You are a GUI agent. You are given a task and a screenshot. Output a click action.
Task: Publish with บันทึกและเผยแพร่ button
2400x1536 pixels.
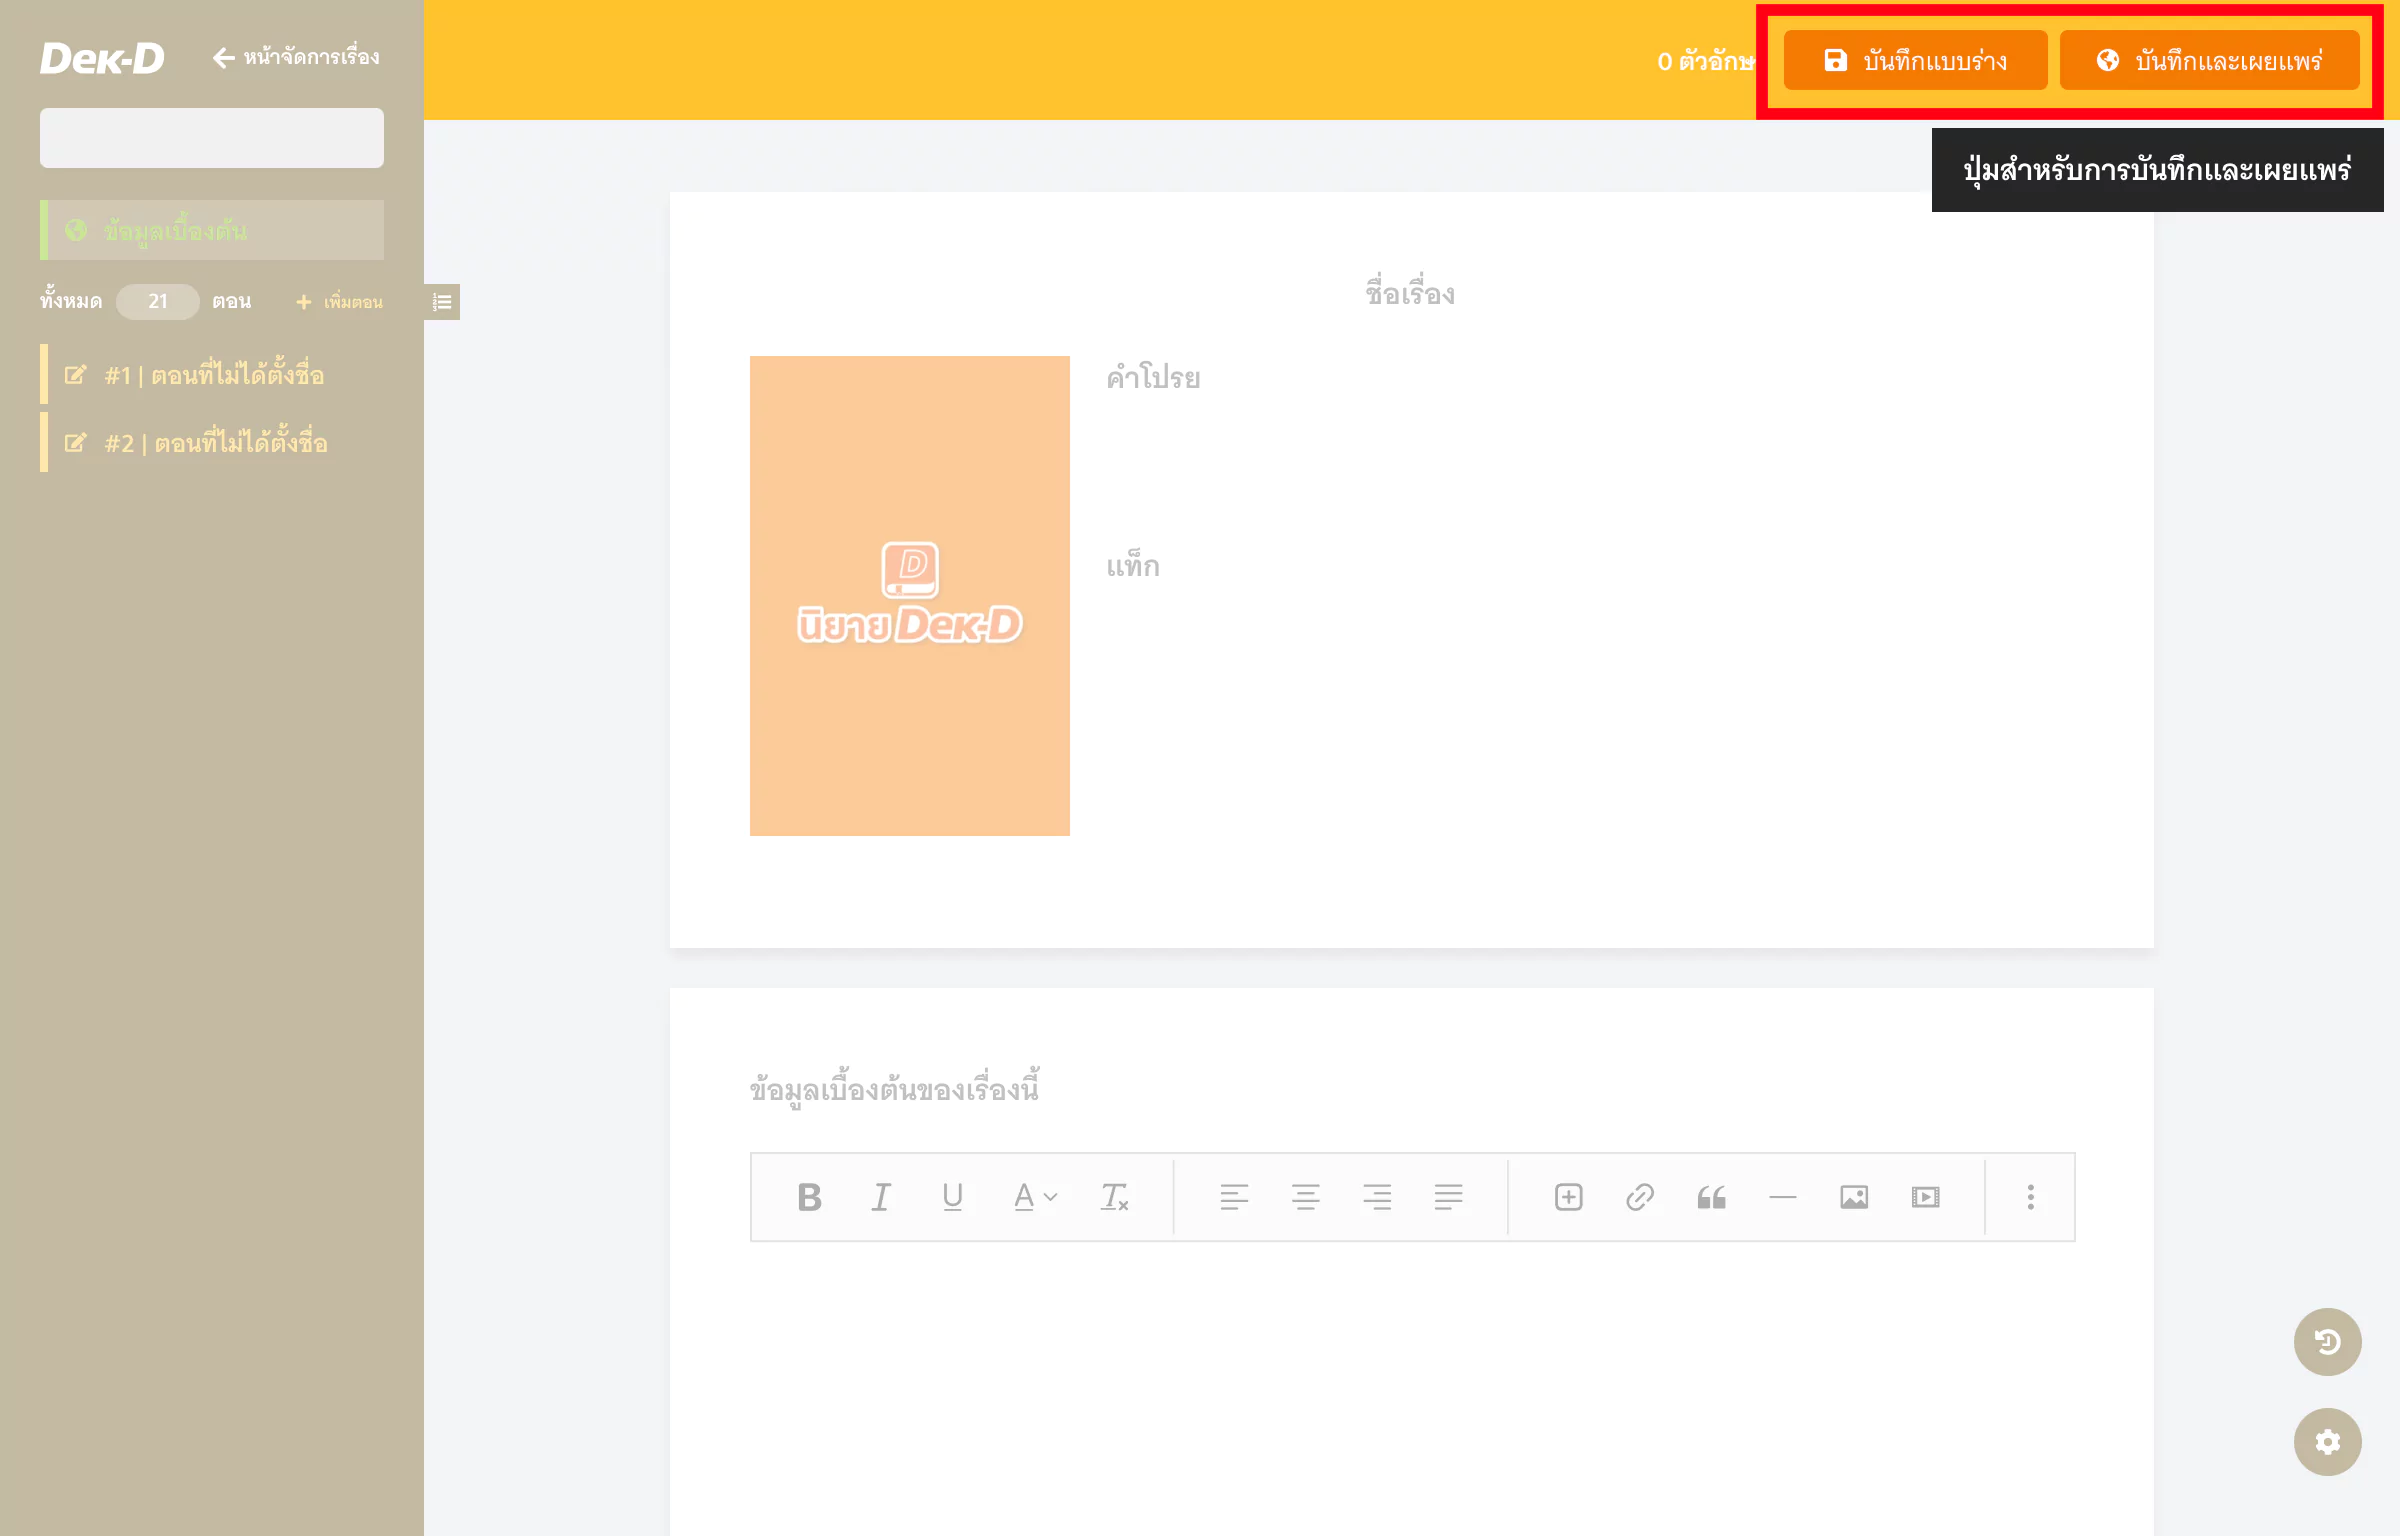point(2209,61)
